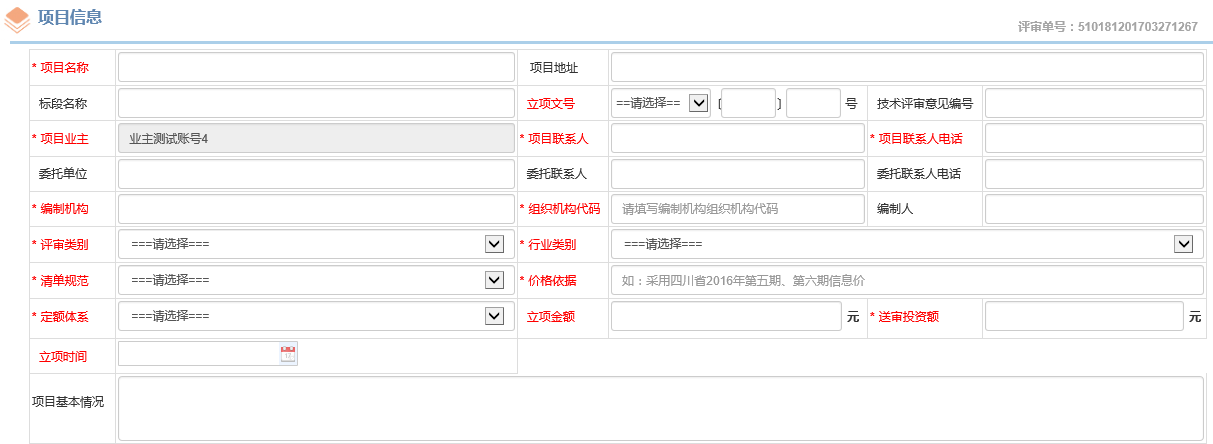The height and width of the screenshot is (444, 1213).
Task: Expand the 行业类别 dropdown list
Action: pyautogui.click(x=907, y=244)
